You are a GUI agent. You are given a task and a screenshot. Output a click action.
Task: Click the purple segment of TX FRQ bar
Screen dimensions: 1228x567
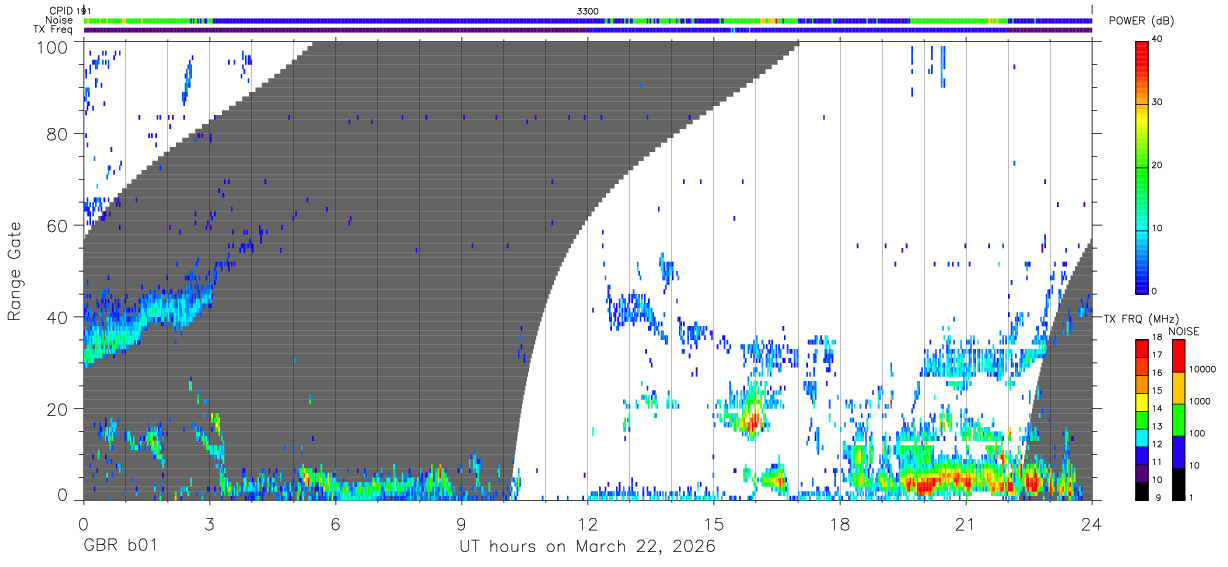1141,471
